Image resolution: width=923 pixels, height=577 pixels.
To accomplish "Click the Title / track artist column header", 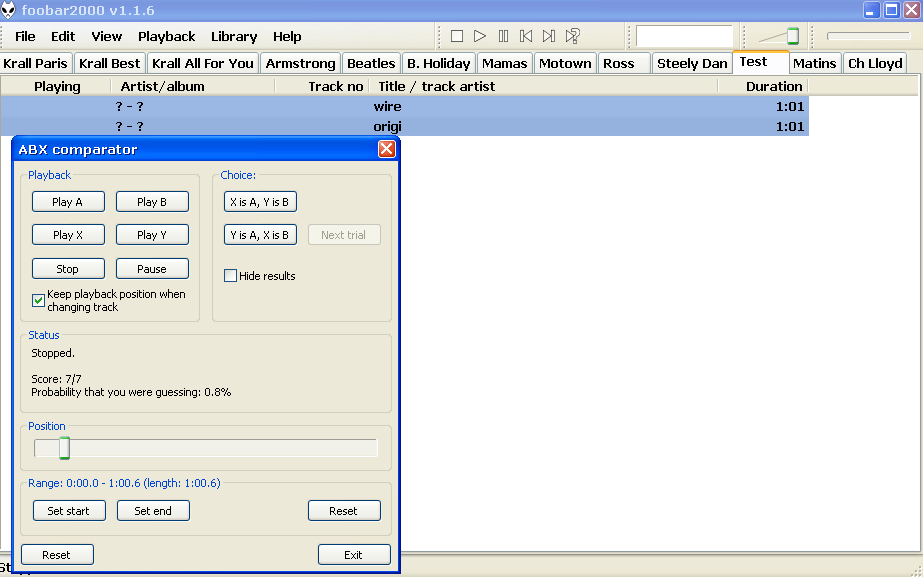I will point(543,87).
